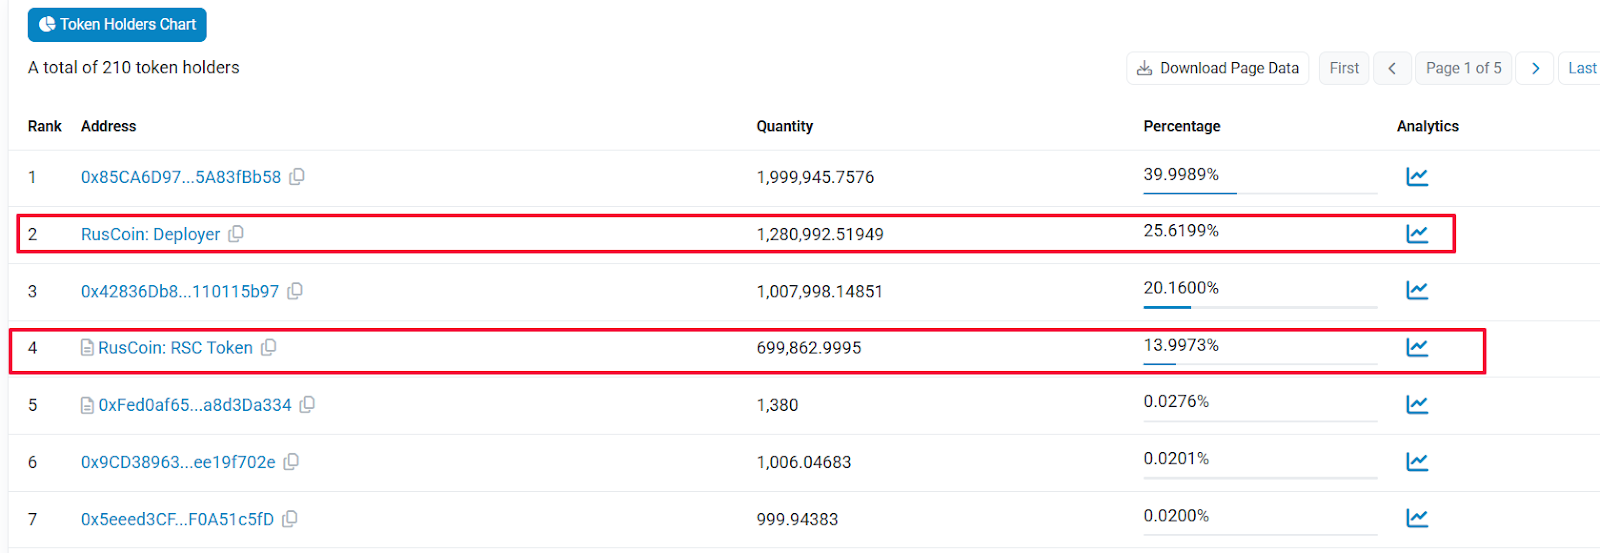The width and height of the screenshot is (1600, 553).
Task: View analytics for rank 1 holder
Action: pyautogui.click(x=1417, y=177)
